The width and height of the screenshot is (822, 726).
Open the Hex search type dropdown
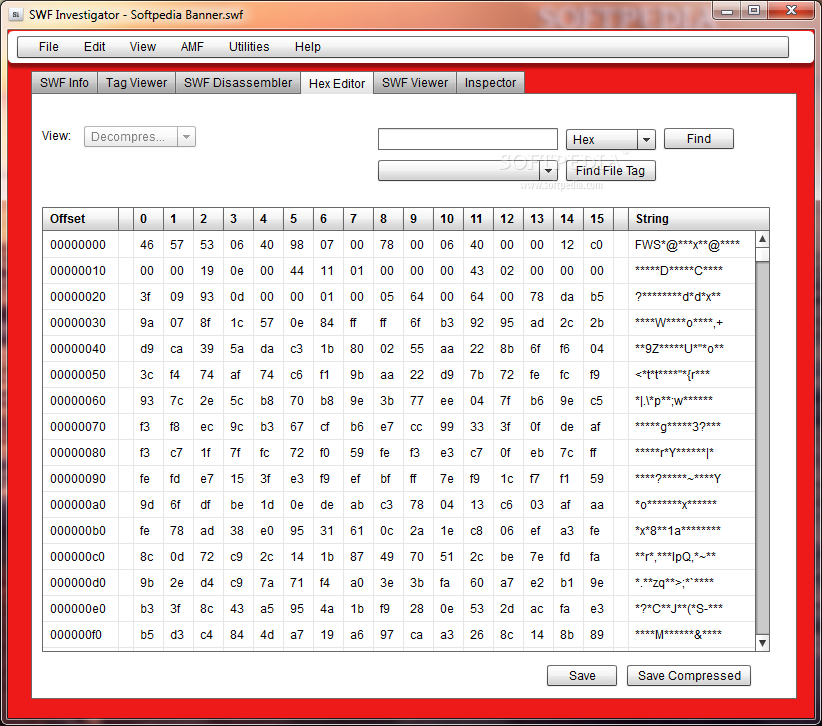coord(646,139)
